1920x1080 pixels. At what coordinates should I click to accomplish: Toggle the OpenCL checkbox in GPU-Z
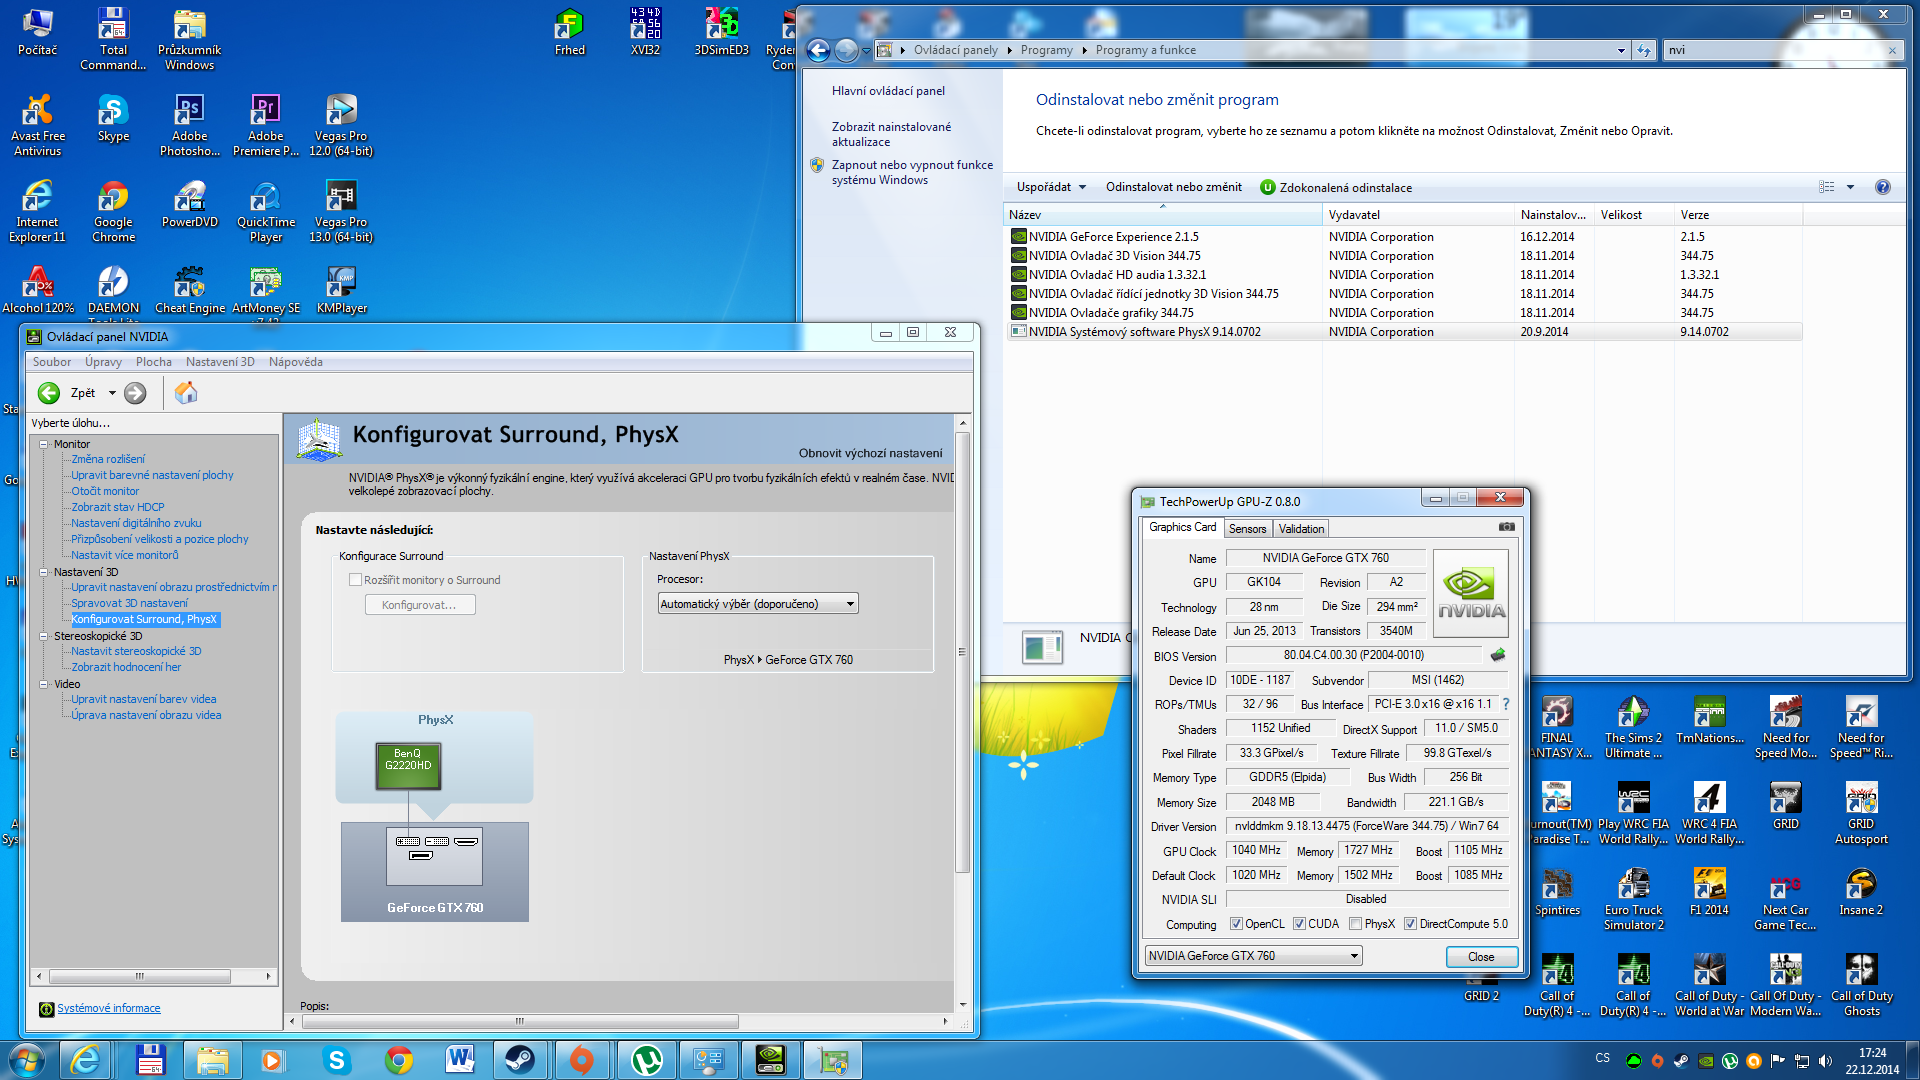(x=1236, y=924)
